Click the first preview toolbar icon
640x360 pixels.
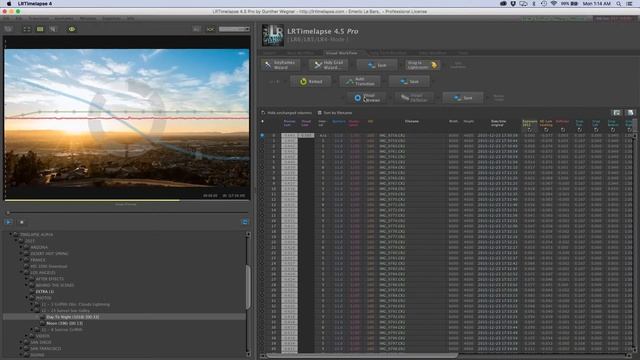[x=9, y=29]
